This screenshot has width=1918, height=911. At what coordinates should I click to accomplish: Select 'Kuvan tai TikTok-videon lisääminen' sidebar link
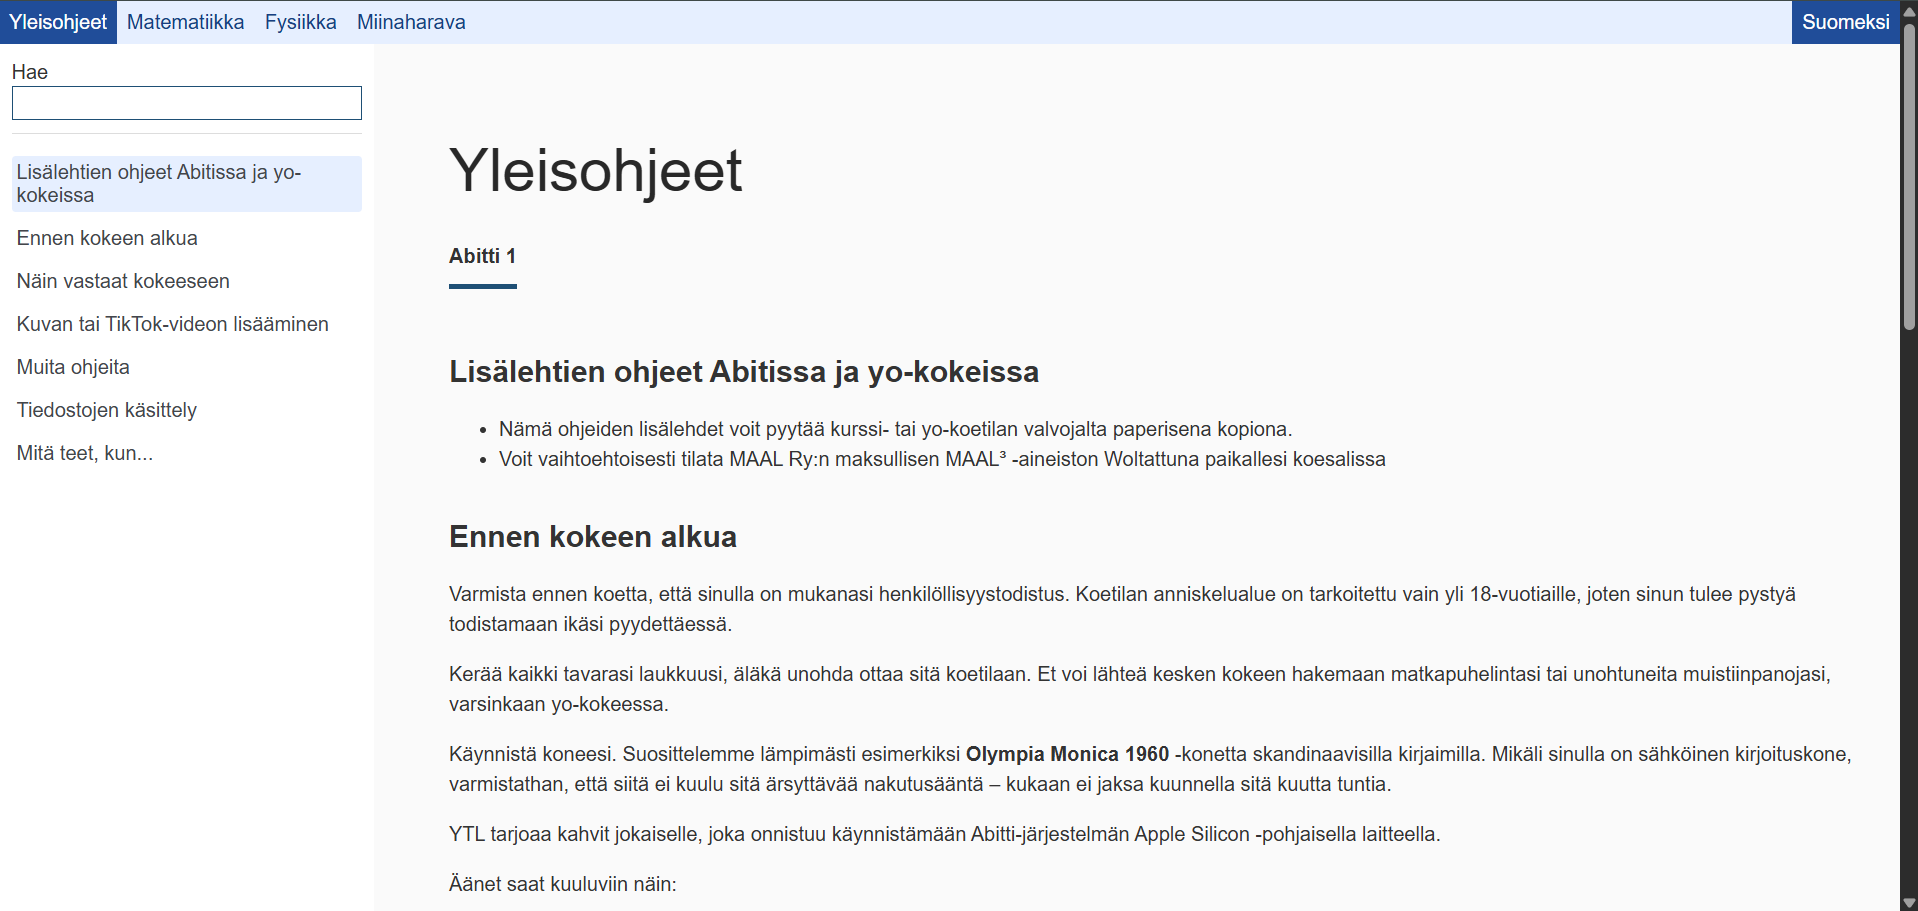(172, 324)
